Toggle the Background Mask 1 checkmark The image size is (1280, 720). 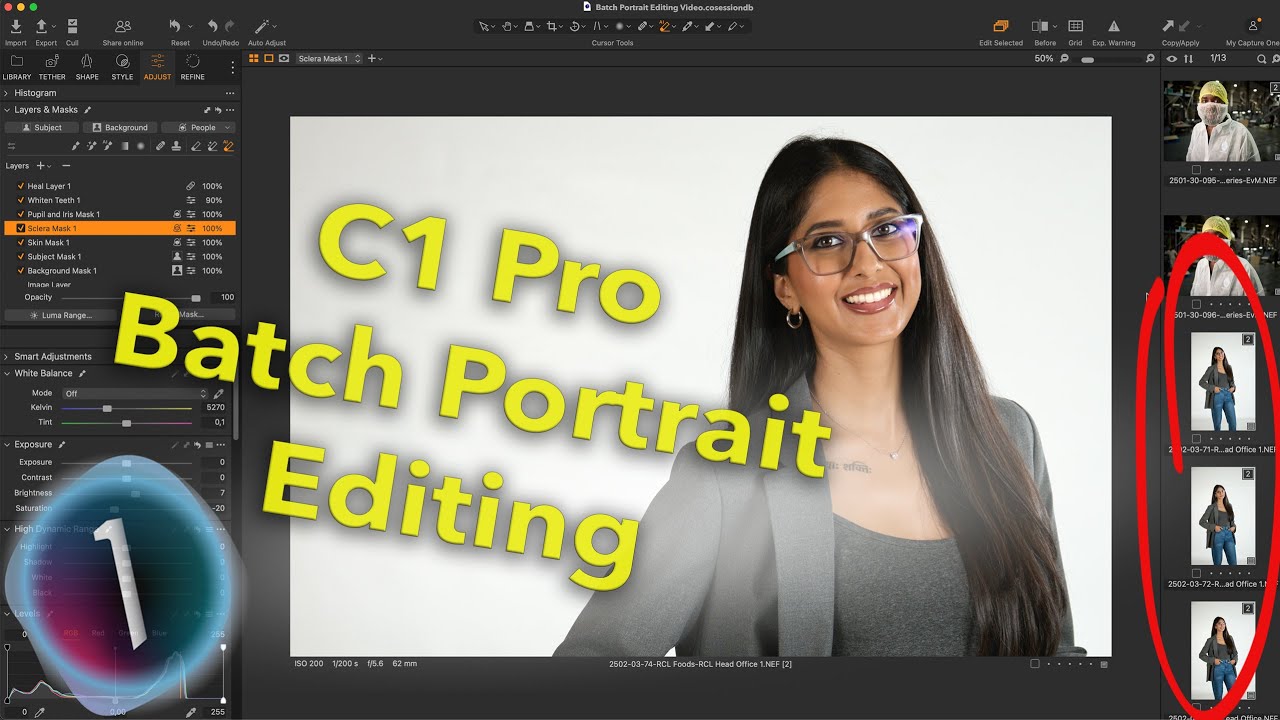pyautogui.click(x=21, y=270)
